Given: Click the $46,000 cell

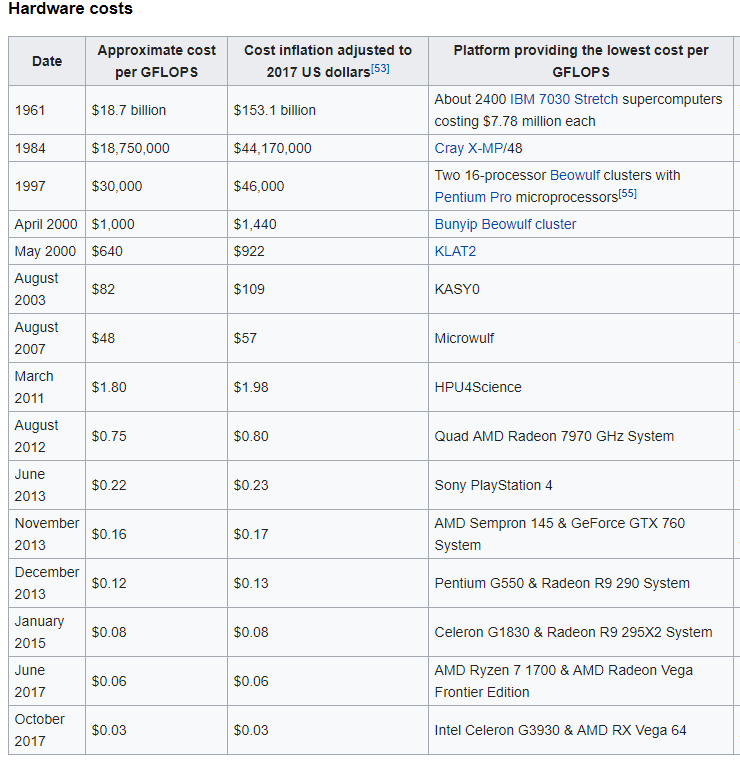Looking at the screenshot, I should click(327, 186).
